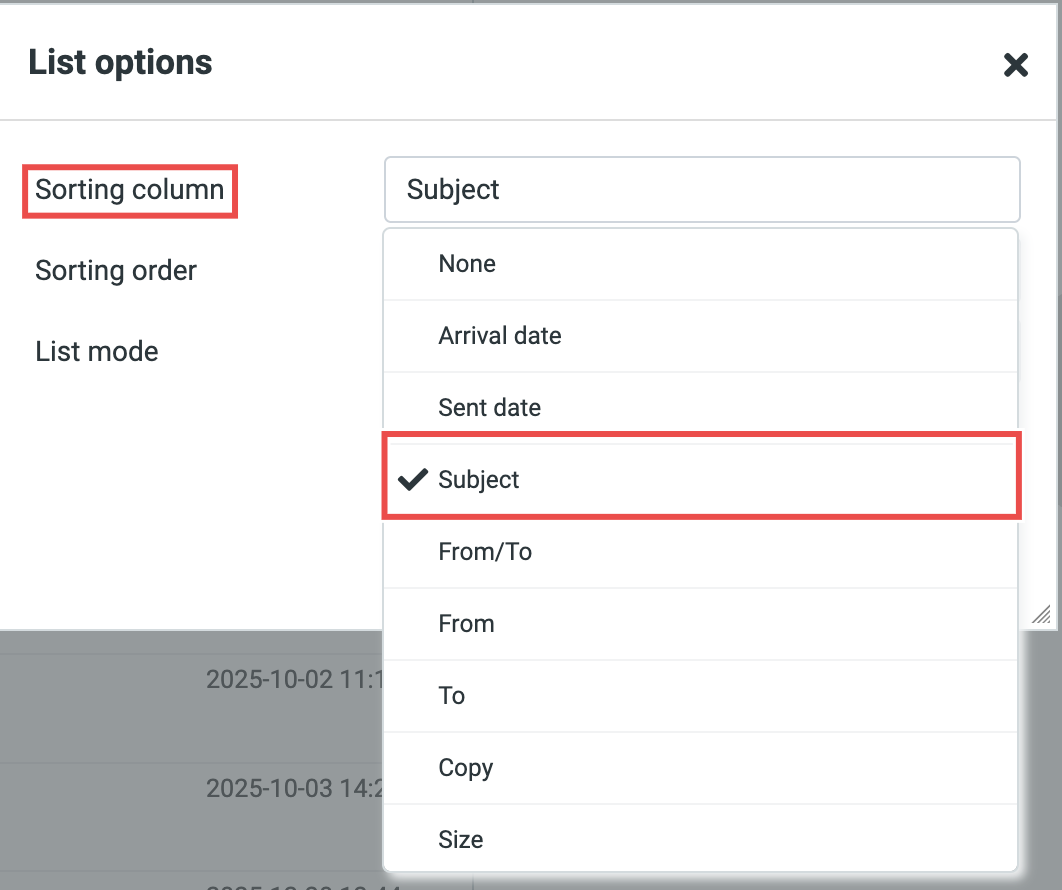The height and width of the screenshot is (890, 1062).
Task: Select the From option
Action: coord(466,624)
